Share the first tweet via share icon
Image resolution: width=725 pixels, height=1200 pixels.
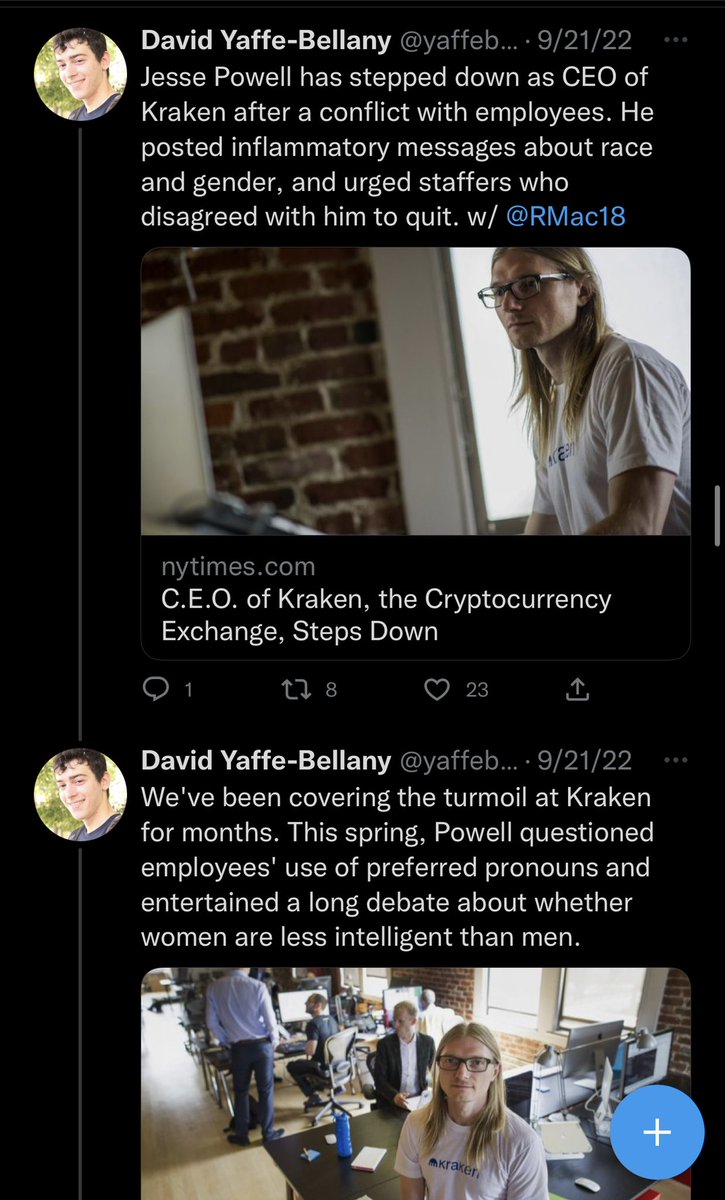(578, 689)
